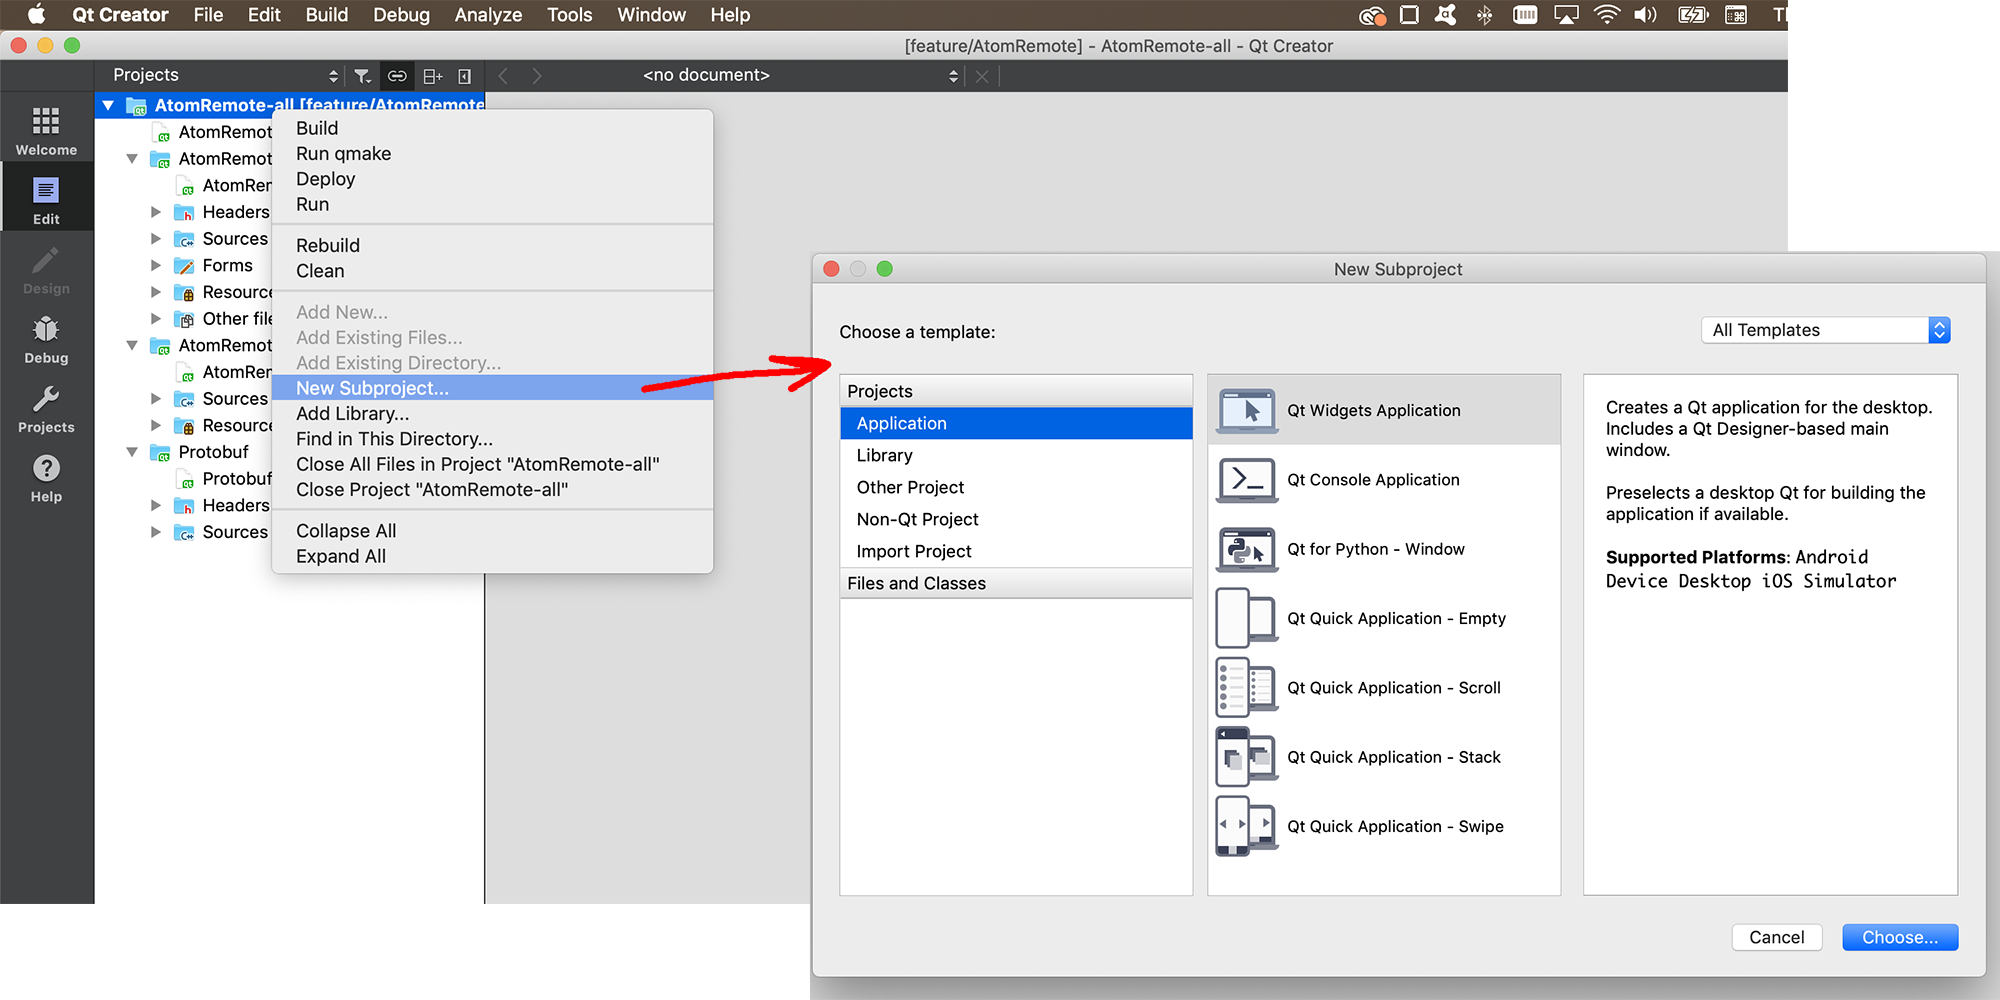Image resolution: width=2000 pixels, height=1000 pixels.
Task: Open the Welcome mode
Action: 46,131
